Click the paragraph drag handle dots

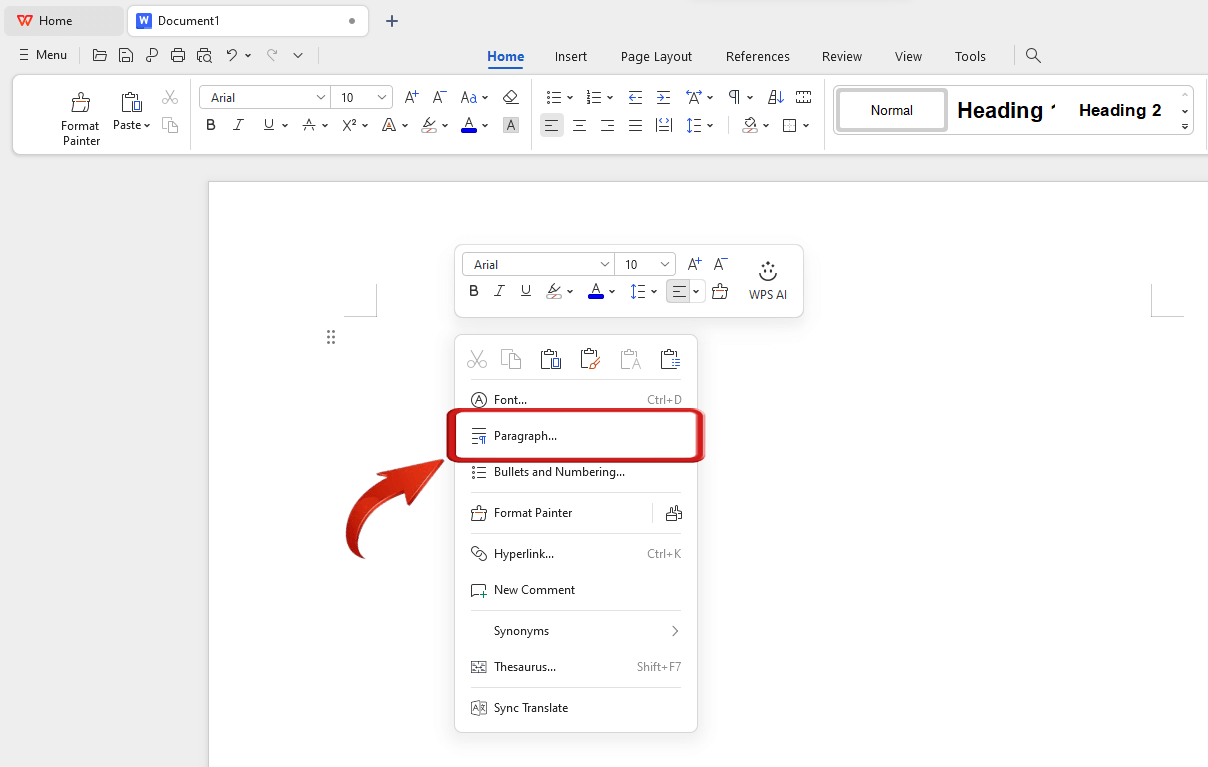[x=331, y=337]
